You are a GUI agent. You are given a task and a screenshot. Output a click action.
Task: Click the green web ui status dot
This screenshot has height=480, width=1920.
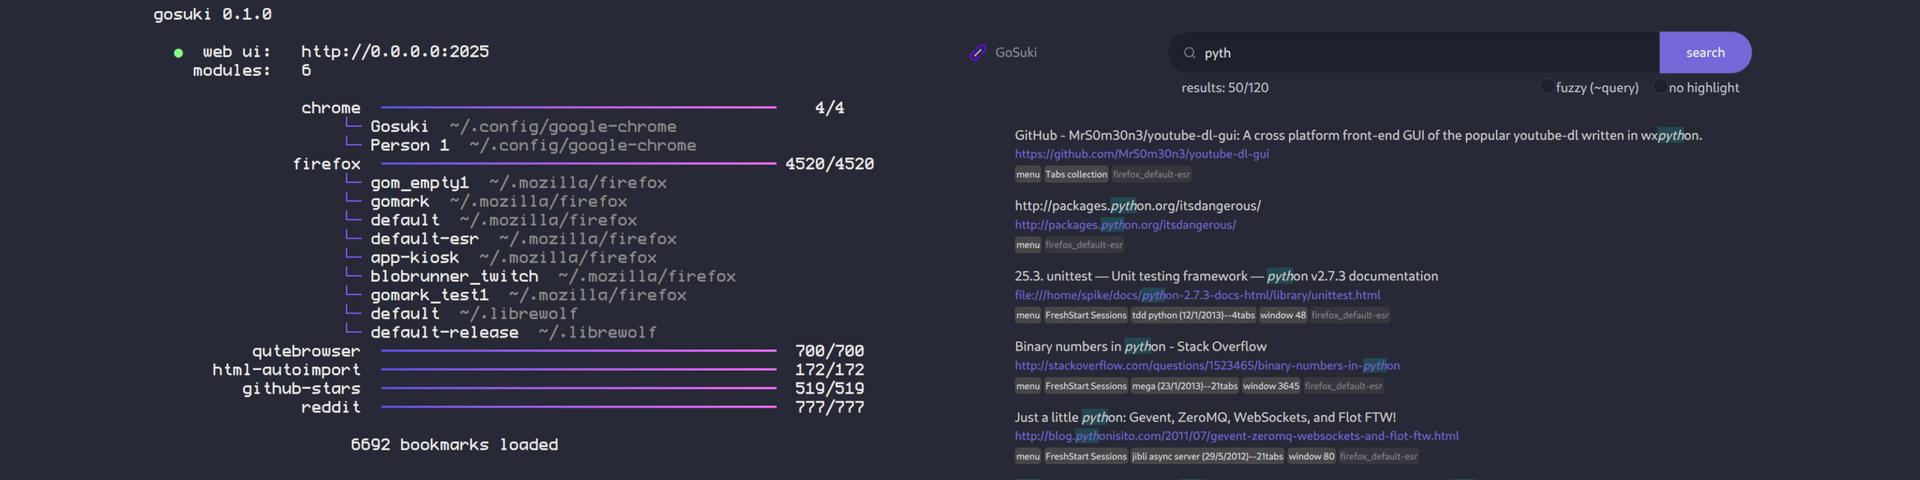pos(178,53)
